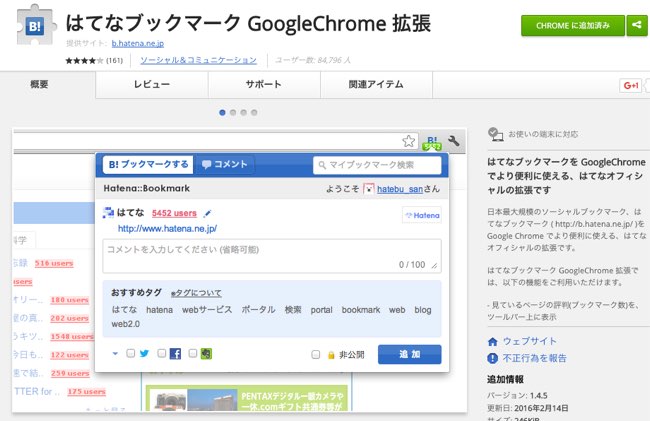The height and width of the screenshot is (421, 650).
Task: Click the webサービス suggested tag
Action: (x=207, y=310)
